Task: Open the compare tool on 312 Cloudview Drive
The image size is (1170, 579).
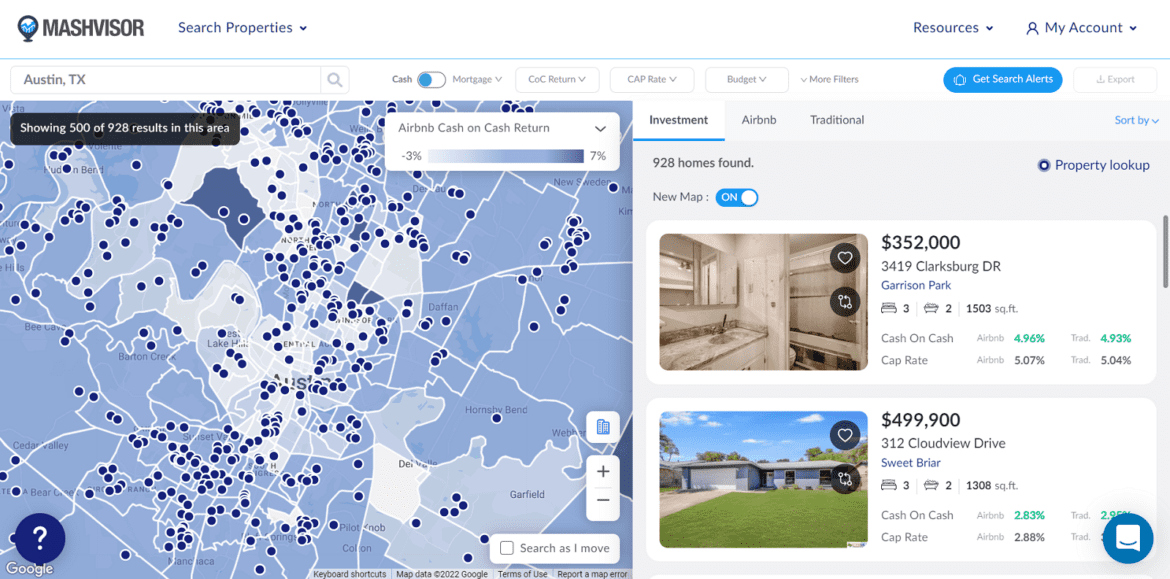Action: (x=845, y=480)
